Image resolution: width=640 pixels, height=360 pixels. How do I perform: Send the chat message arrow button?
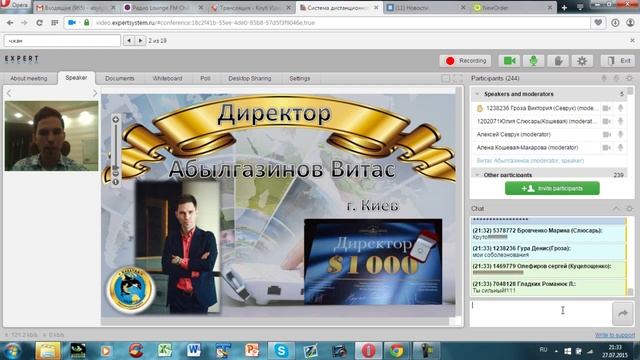click(x=623, y=313)
